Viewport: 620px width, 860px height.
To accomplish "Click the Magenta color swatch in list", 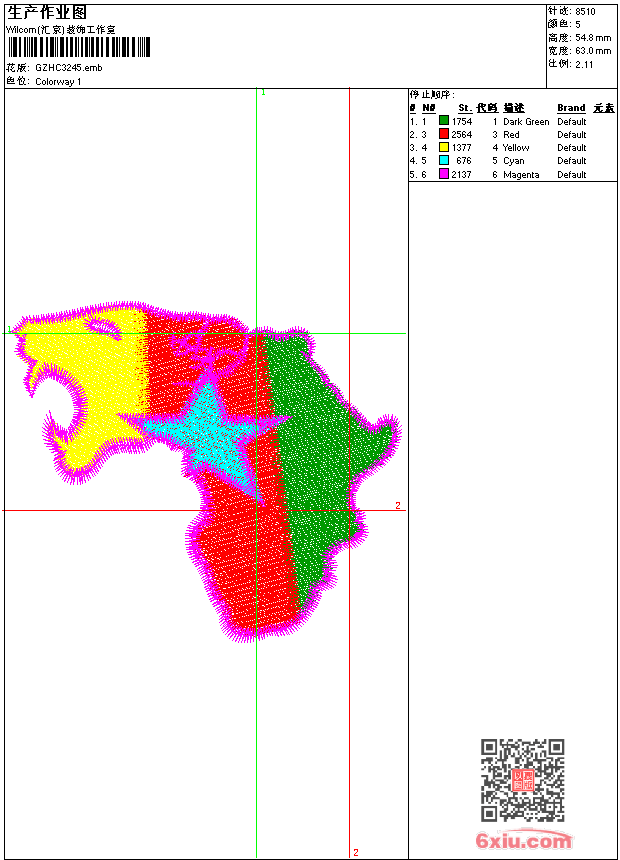I will 444,174.
